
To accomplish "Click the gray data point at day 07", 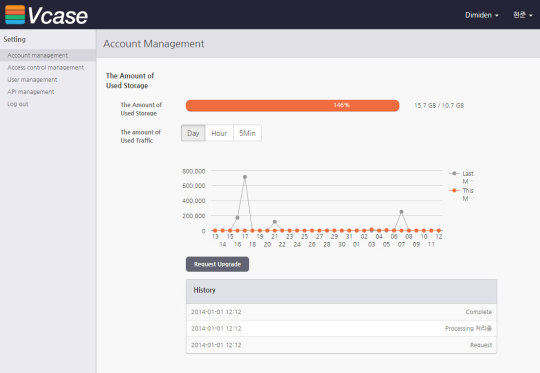I will tap(401, 212).
